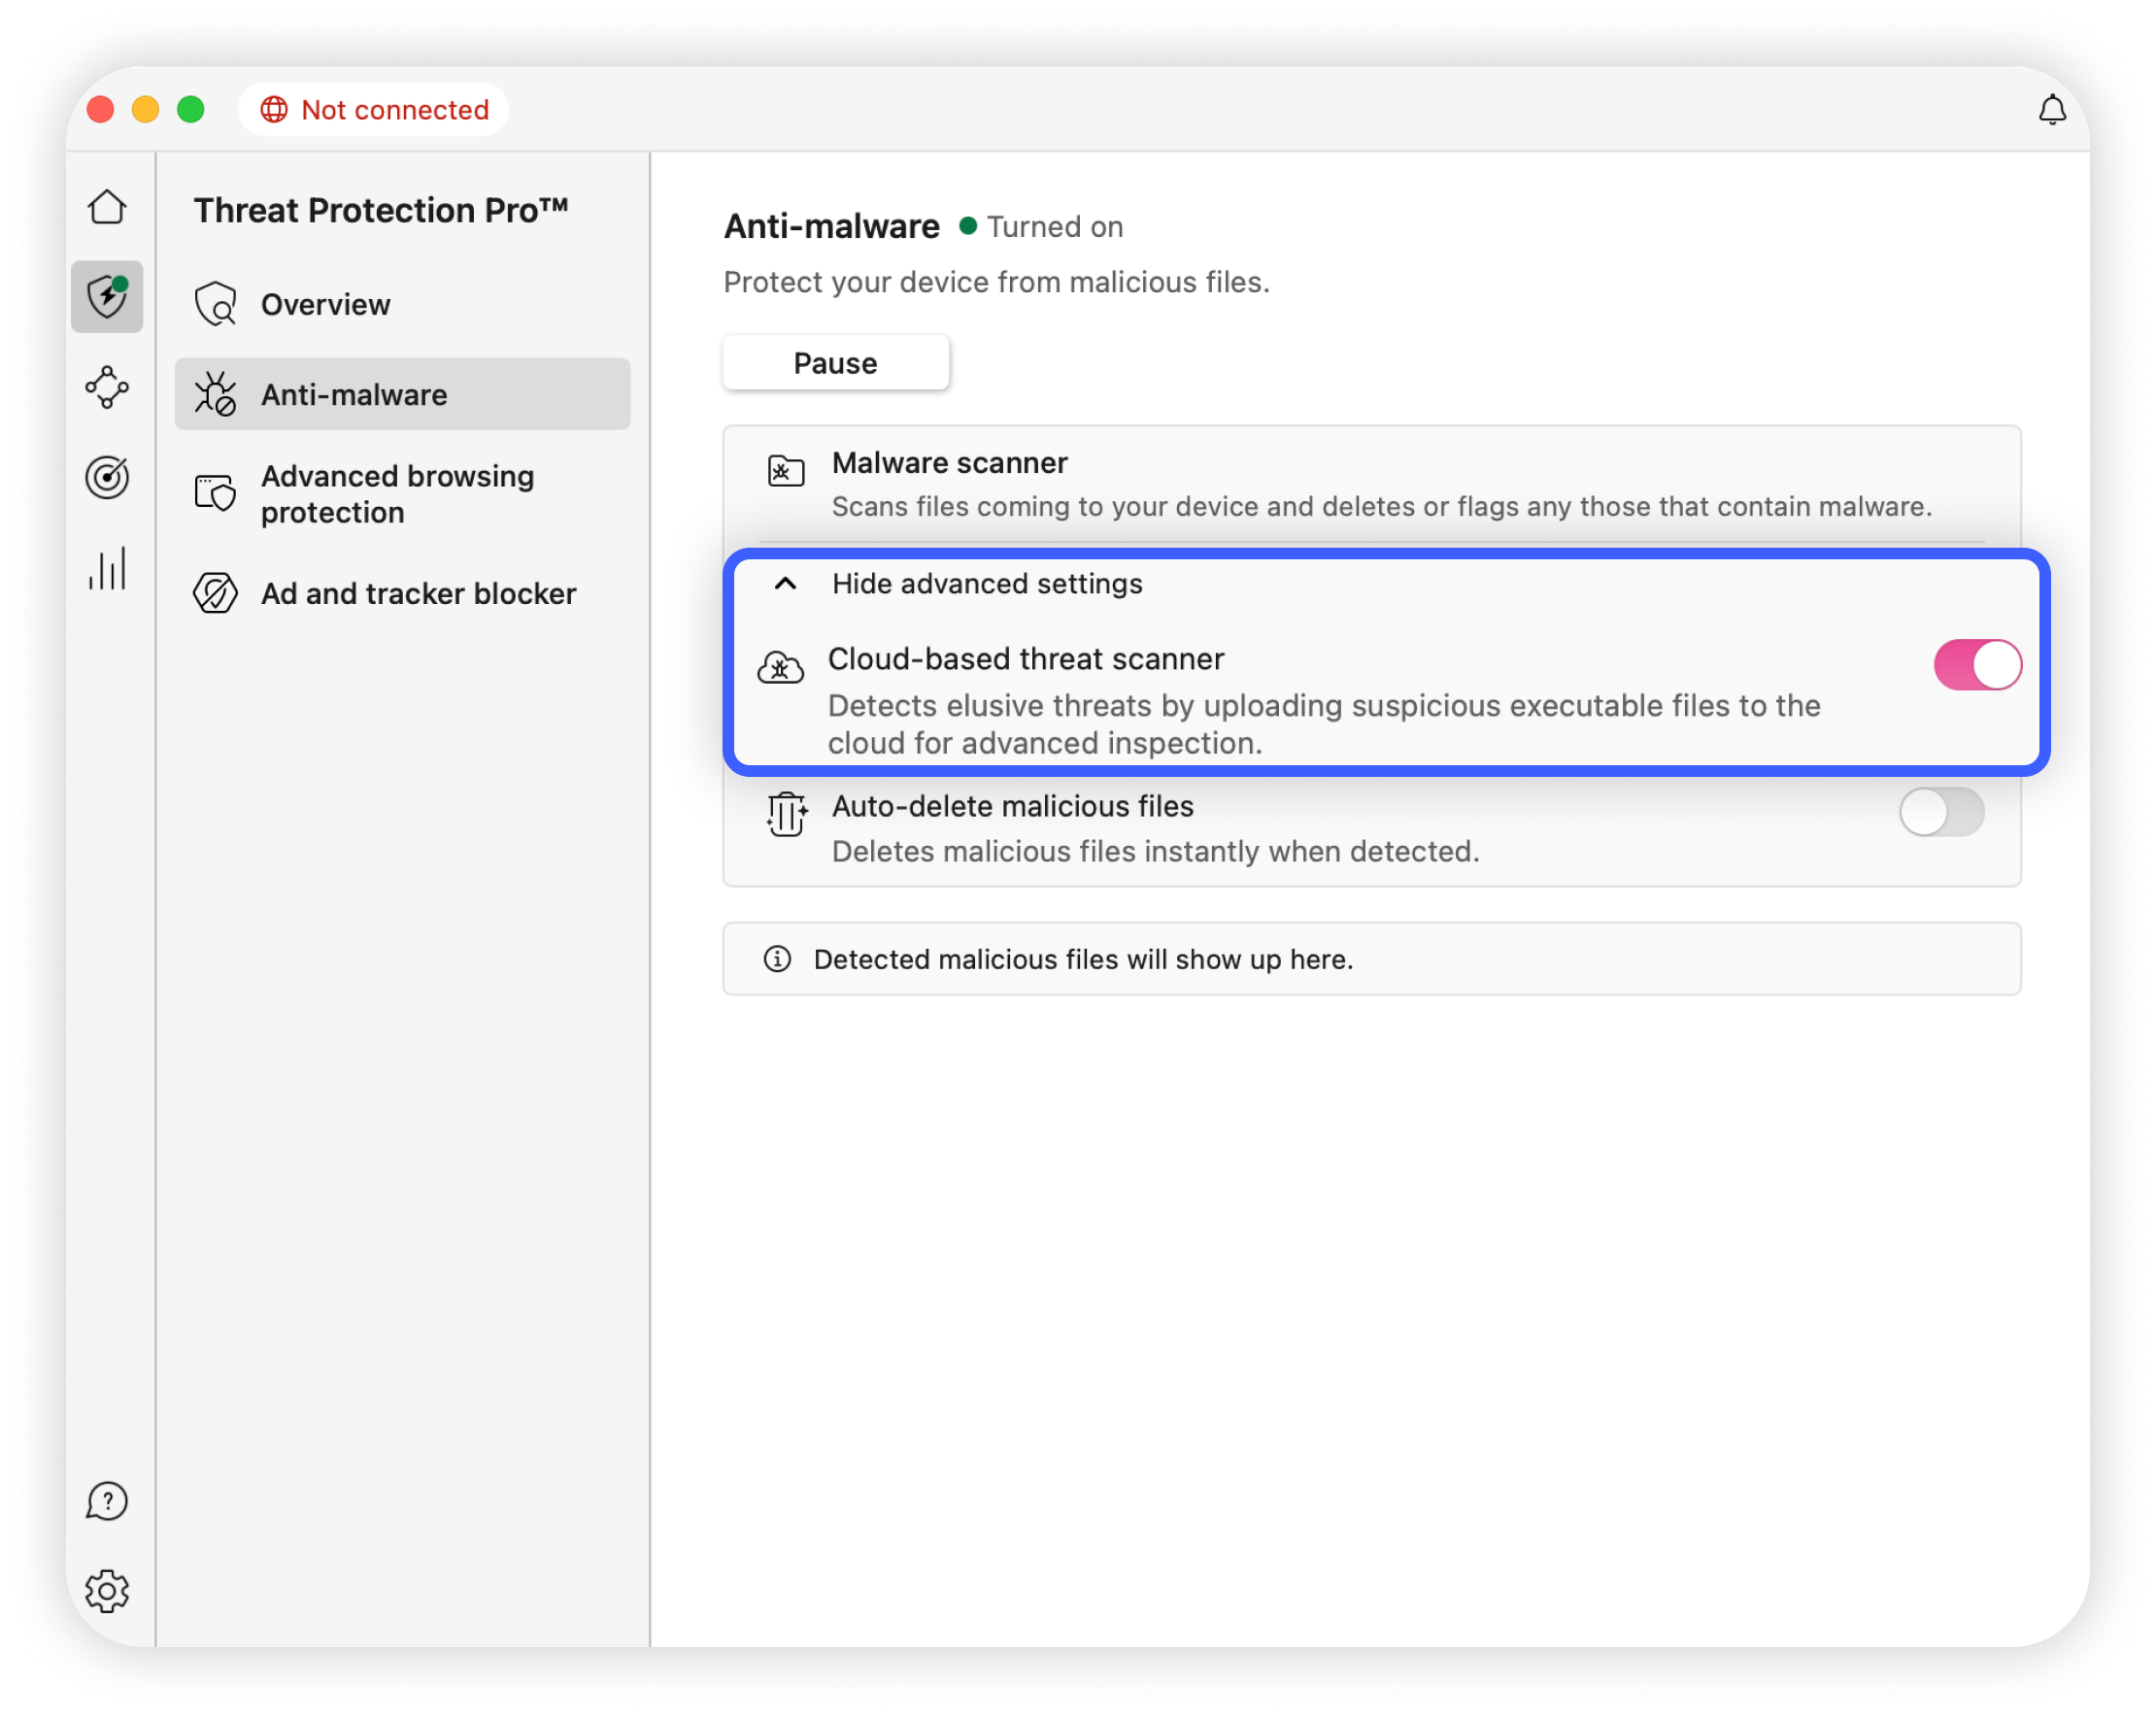Enable Auto-delete malicious files toggle
The height and width of the screenshot is (1713, 2156).
click(x=1941, y=811)
